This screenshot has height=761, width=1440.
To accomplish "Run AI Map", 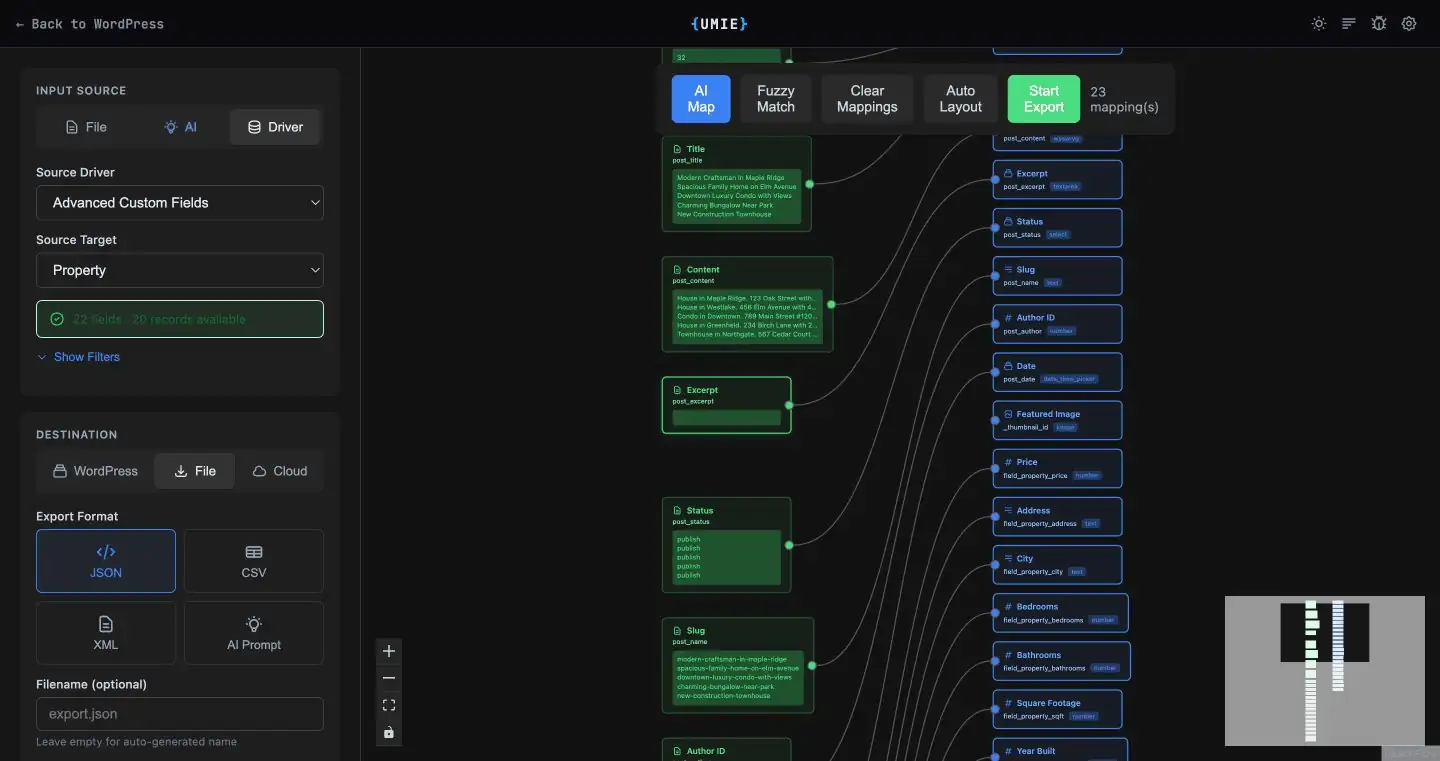I will click(701, 99).
